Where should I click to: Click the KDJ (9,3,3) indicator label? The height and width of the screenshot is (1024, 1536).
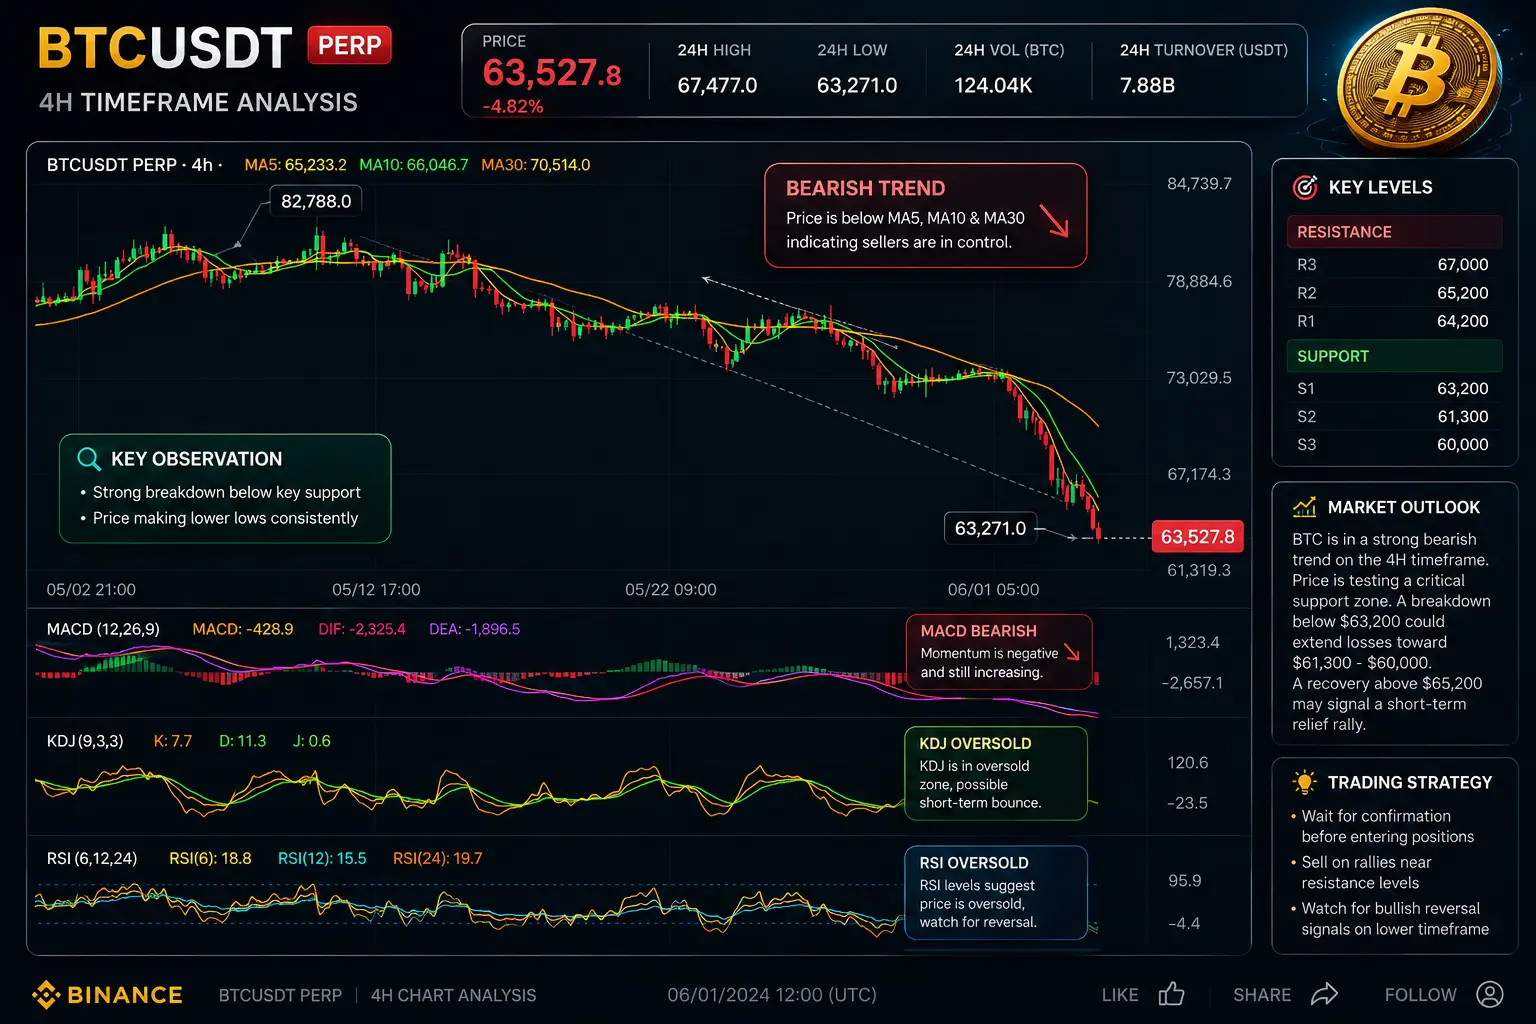click(85, 741)
